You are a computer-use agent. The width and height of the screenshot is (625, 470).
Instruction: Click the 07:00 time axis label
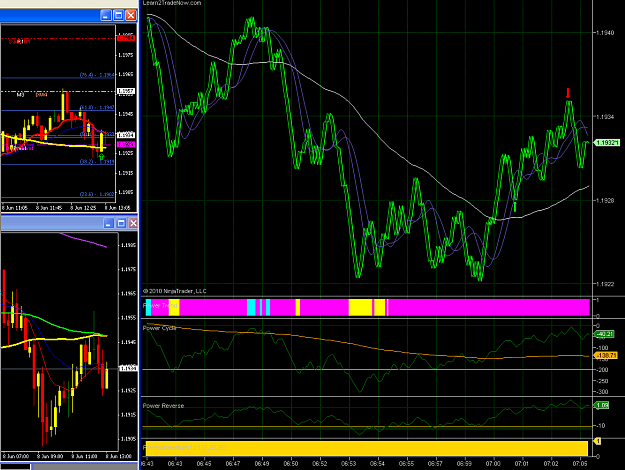(493, 464)
